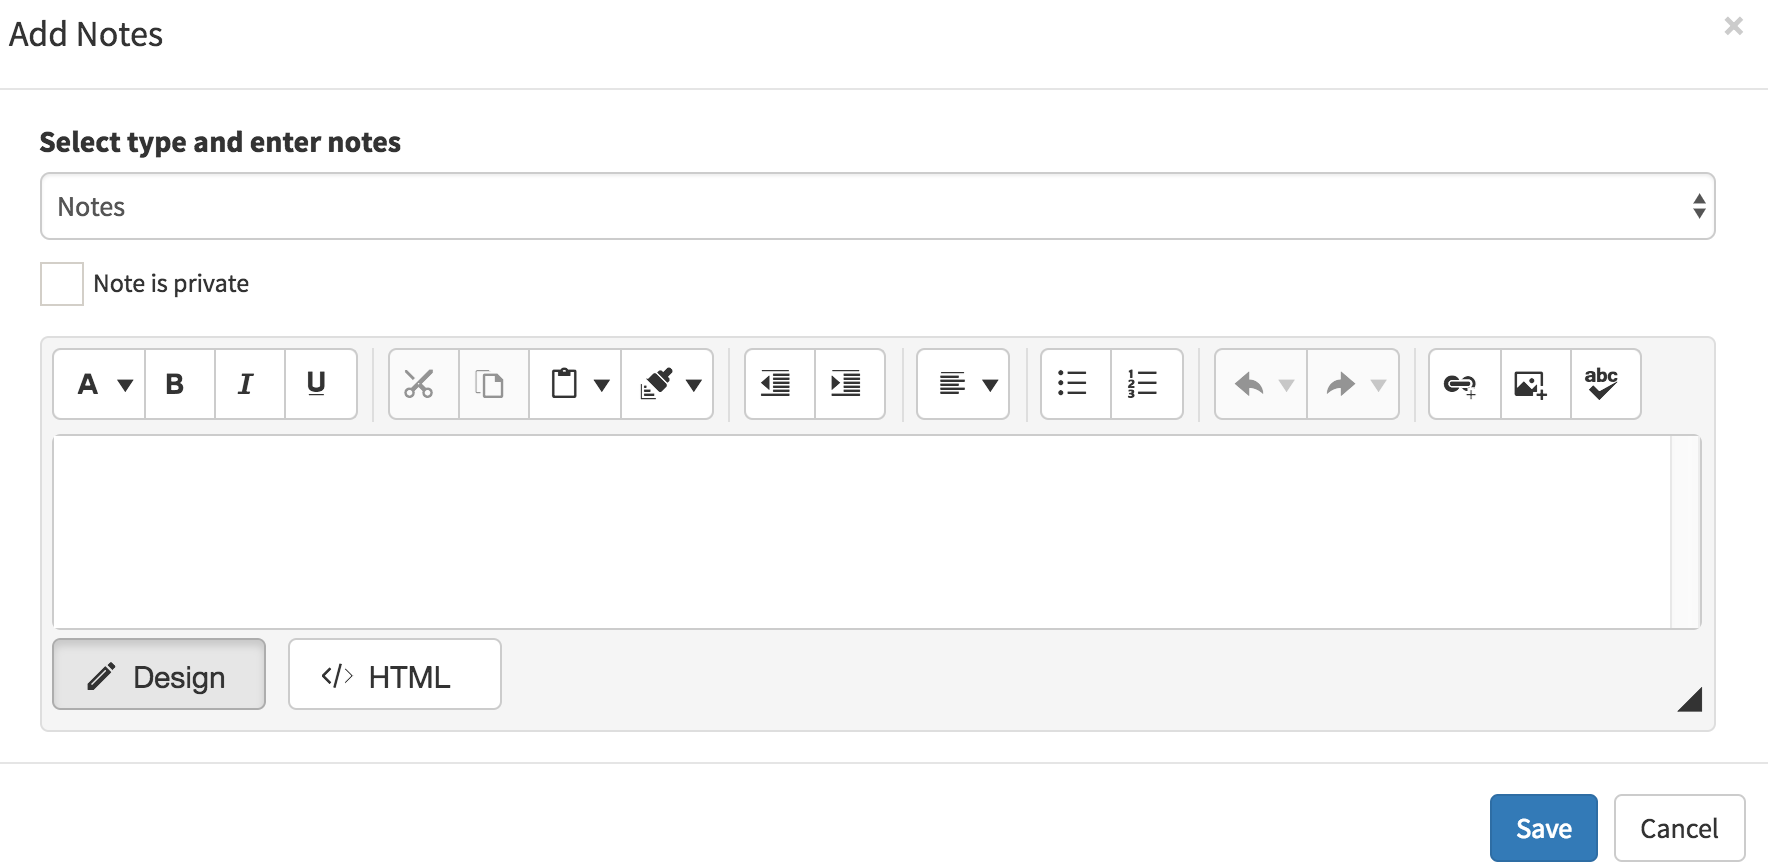Open the text alignment dropdown
This screenshot has height=866, width=1768.
(991, 384)
